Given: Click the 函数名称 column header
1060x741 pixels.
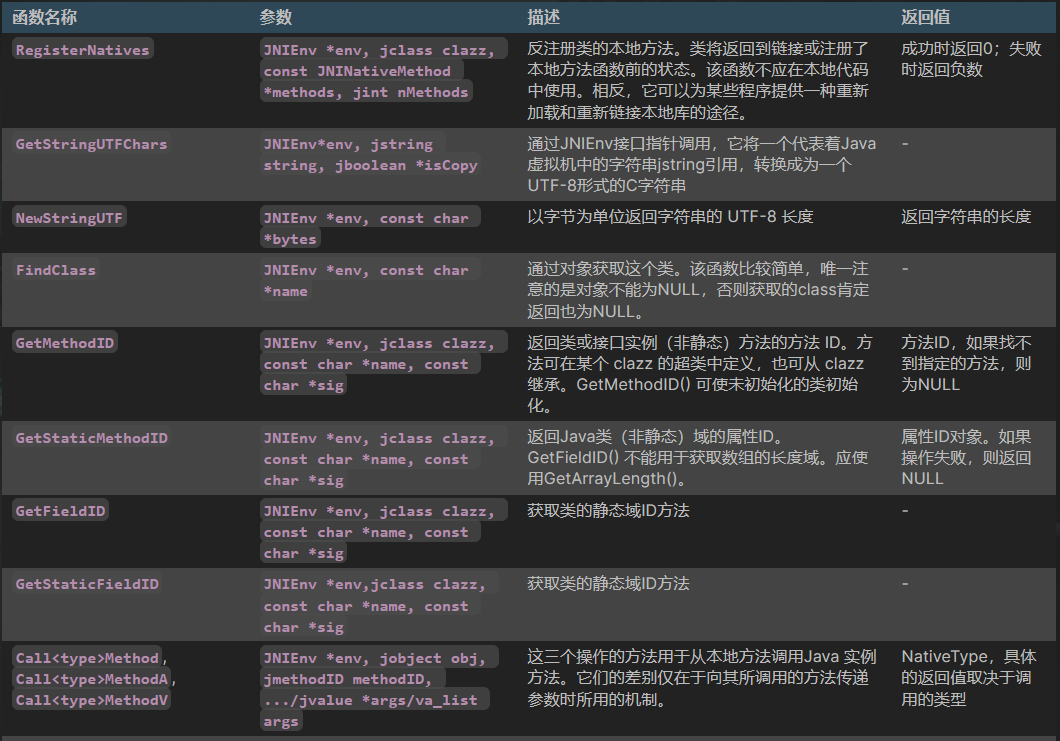Looking at the screenshot, I should click(45, 17).
